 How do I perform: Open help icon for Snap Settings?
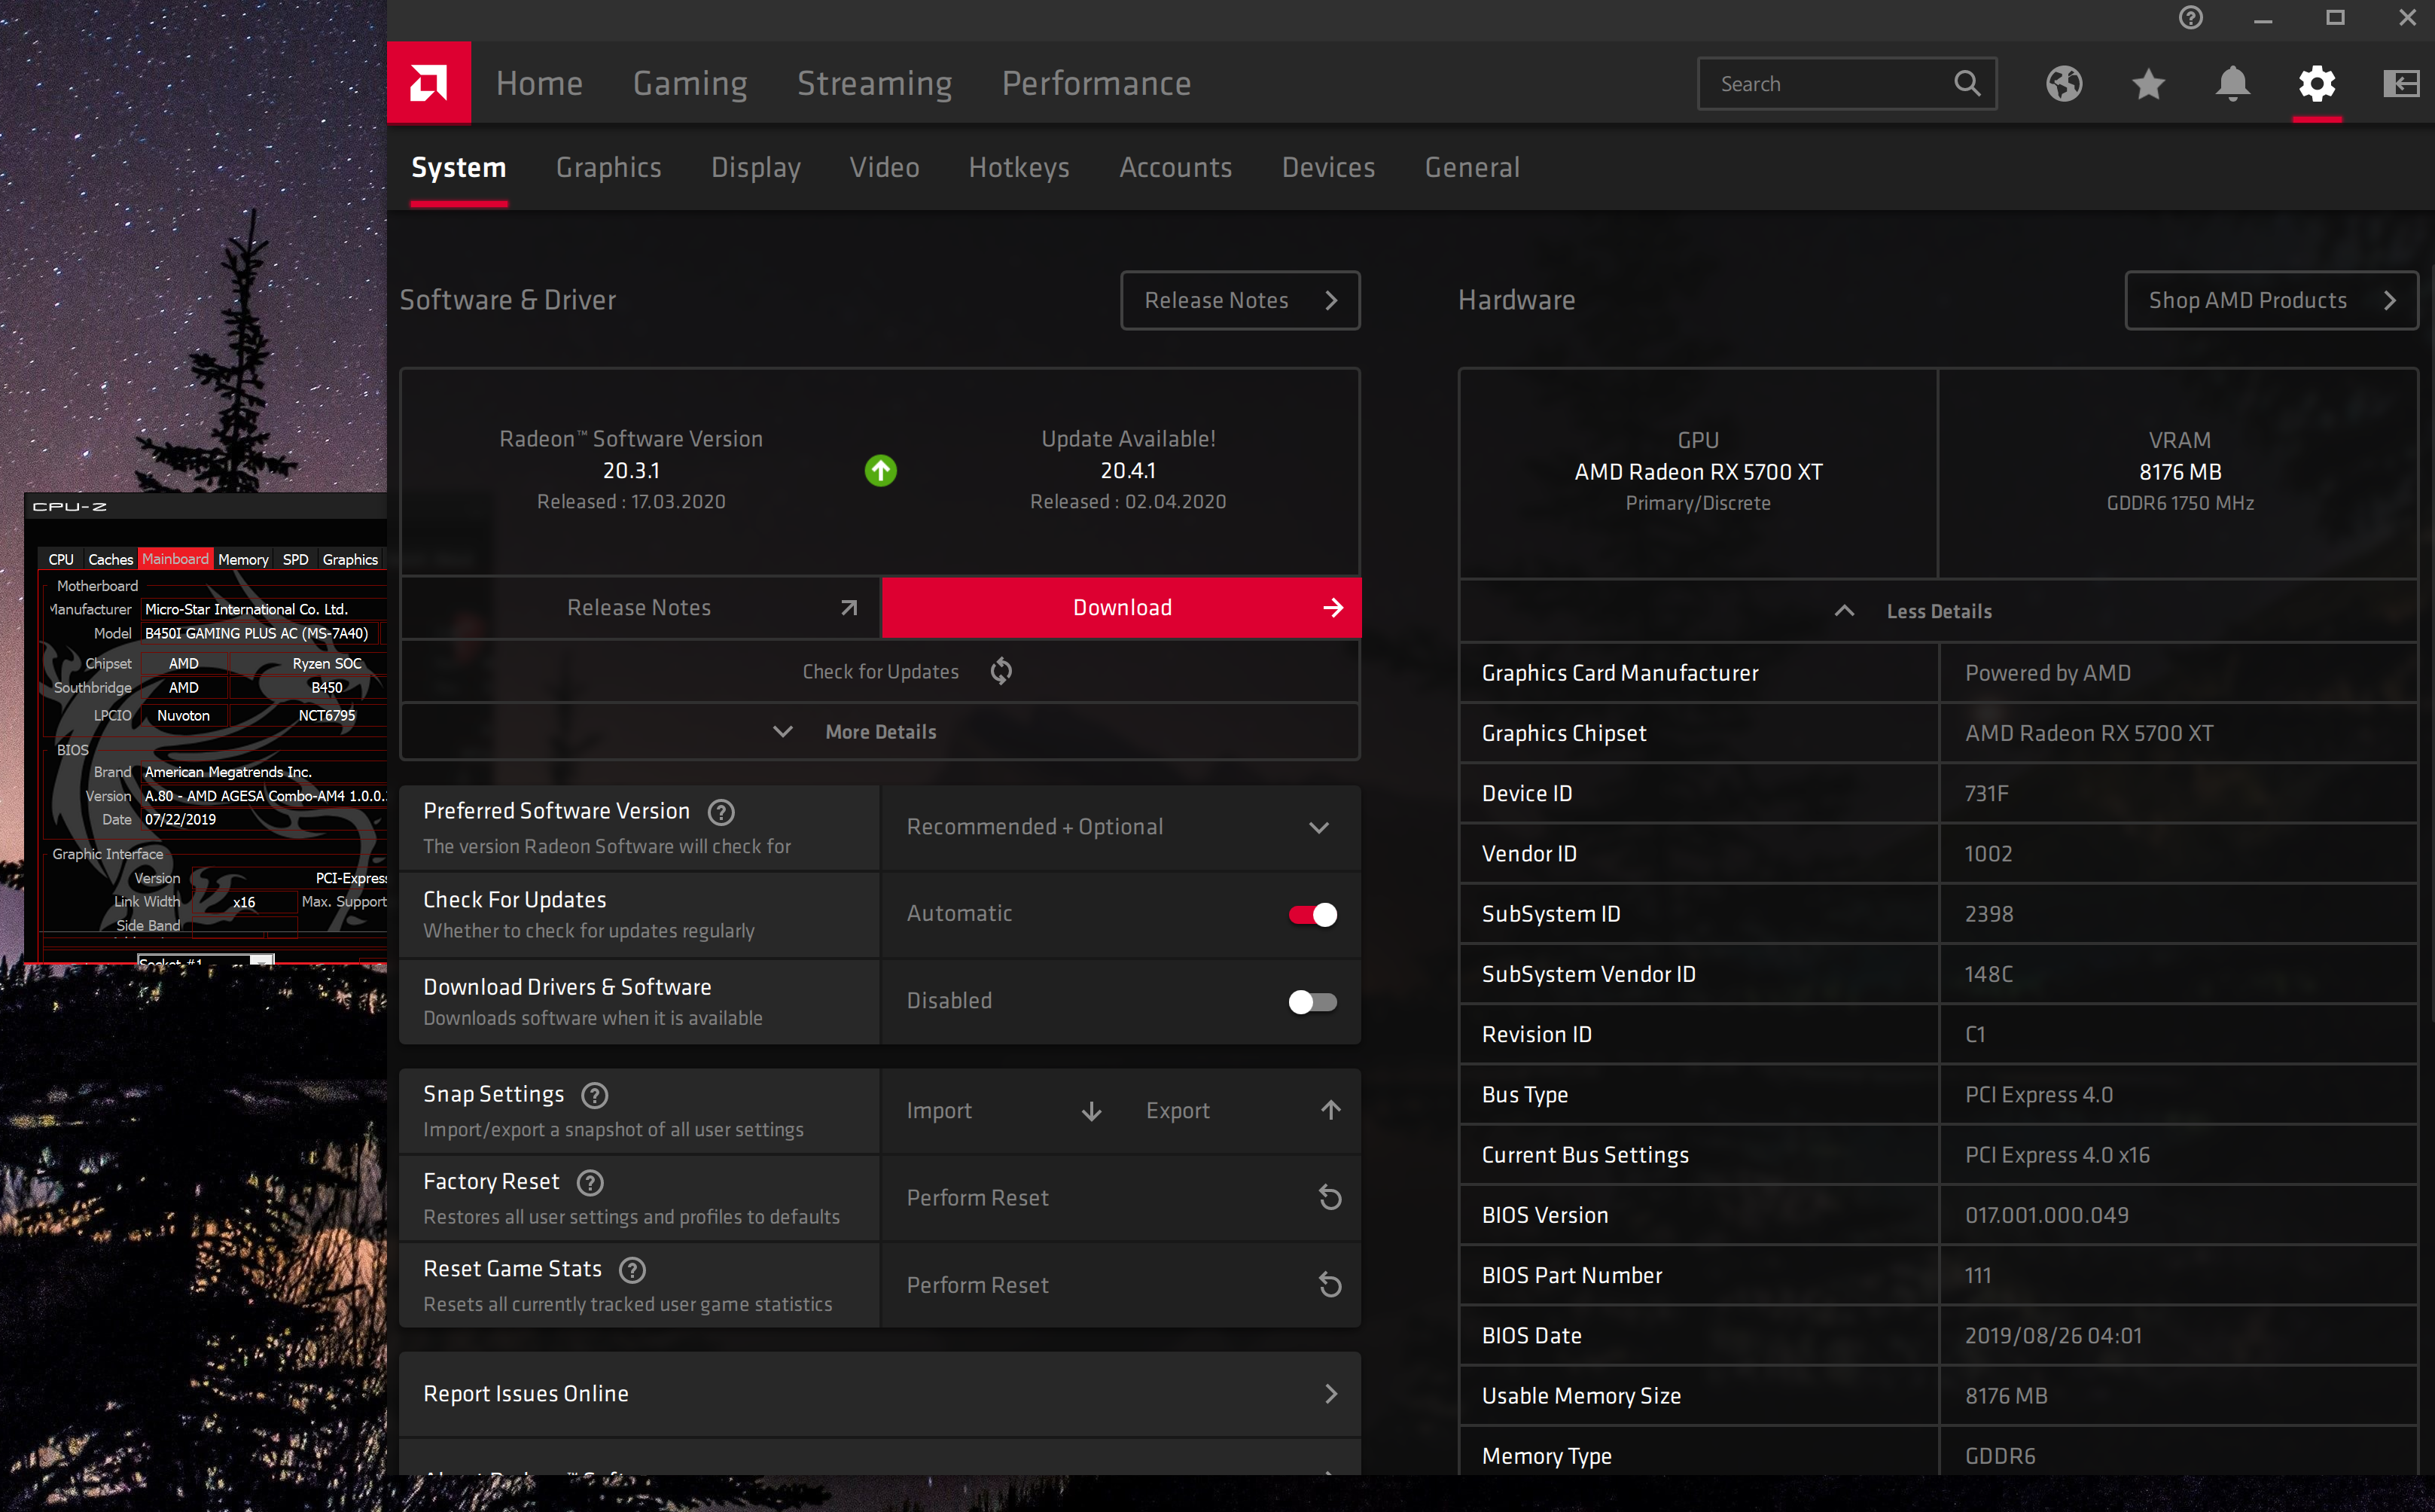pyautogui.click(x=595, y=1095)
